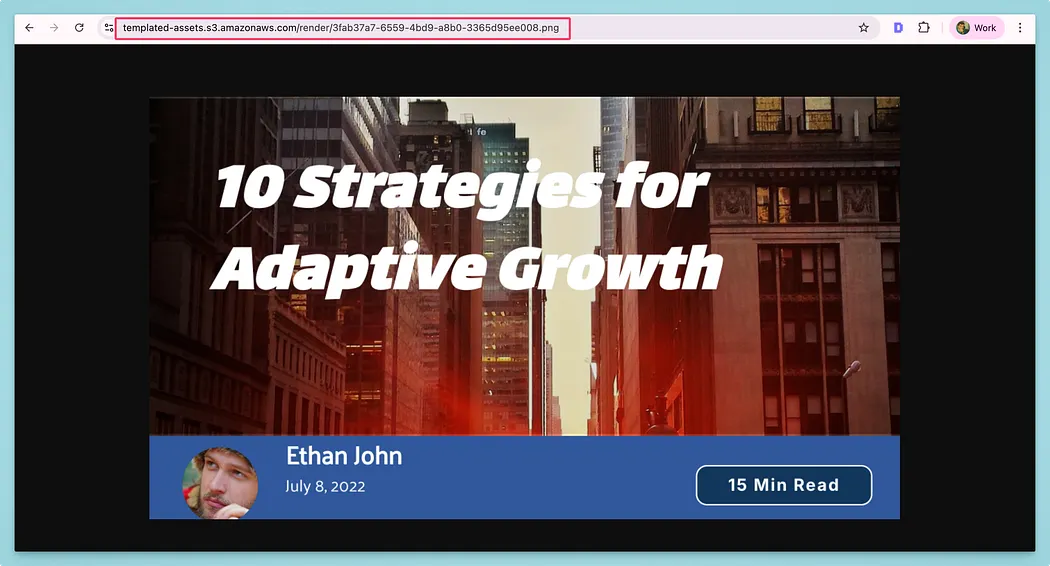Click the '15 Min Read' badge
Viewport: 1050px width, 566px height.
pos(783,485)
